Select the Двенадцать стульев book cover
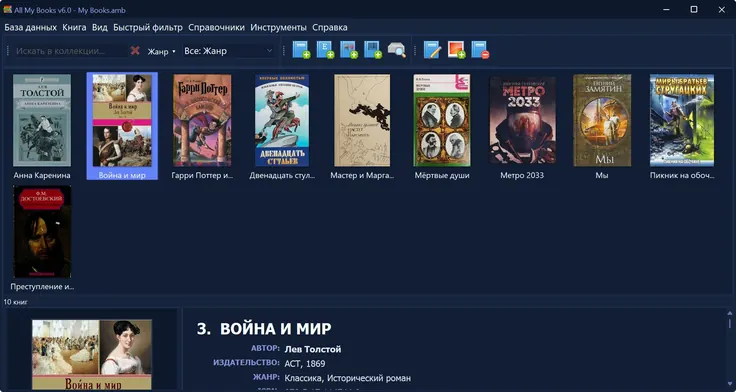Image resolution: width=736 pixels, height=392 pixels. point(282,120)
